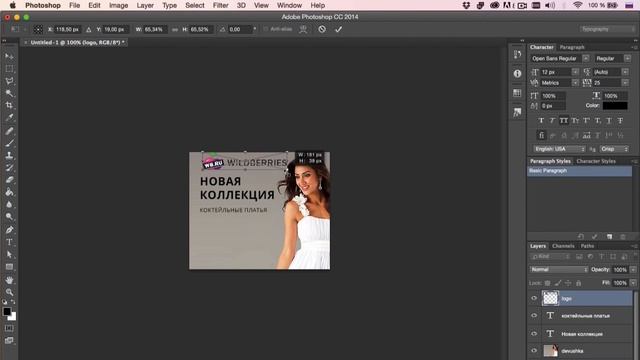Select the Paint Bucket tool
The width and height of the screenshot is (640, 360).
(x=9, y=192)
